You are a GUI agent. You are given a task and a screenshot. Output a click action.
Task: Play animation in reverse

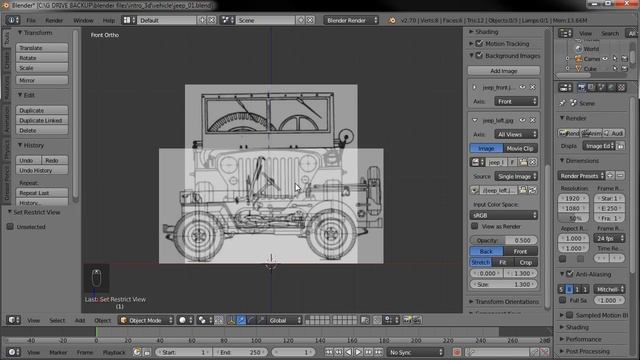(x=349, y=352)
